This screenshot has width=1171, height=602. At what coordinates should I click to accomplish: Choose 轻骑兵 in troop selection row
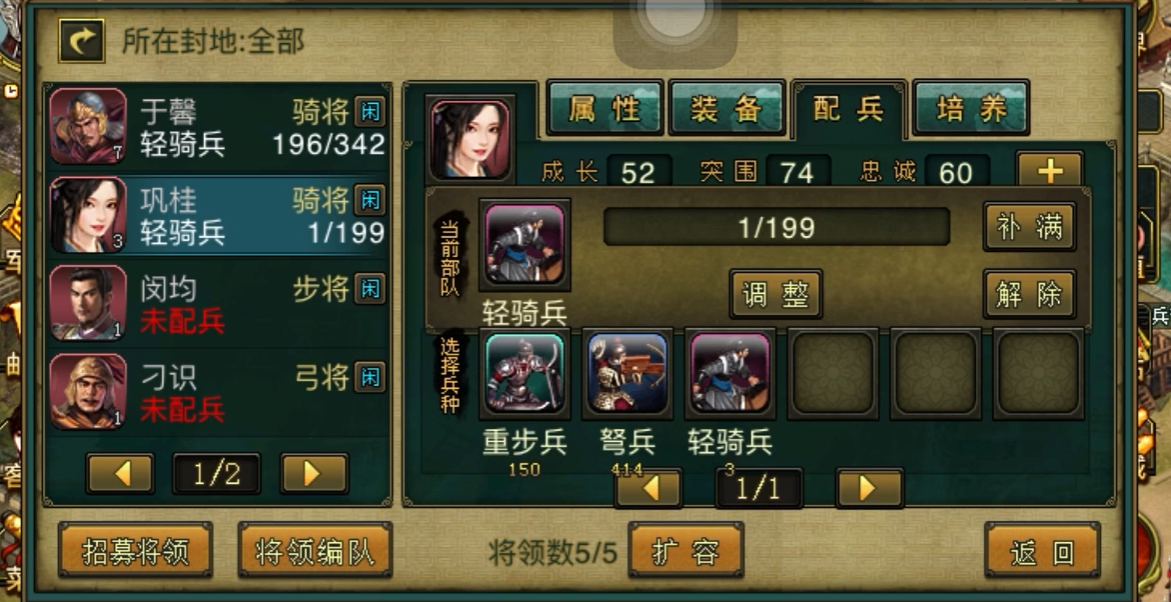[730, 373]
